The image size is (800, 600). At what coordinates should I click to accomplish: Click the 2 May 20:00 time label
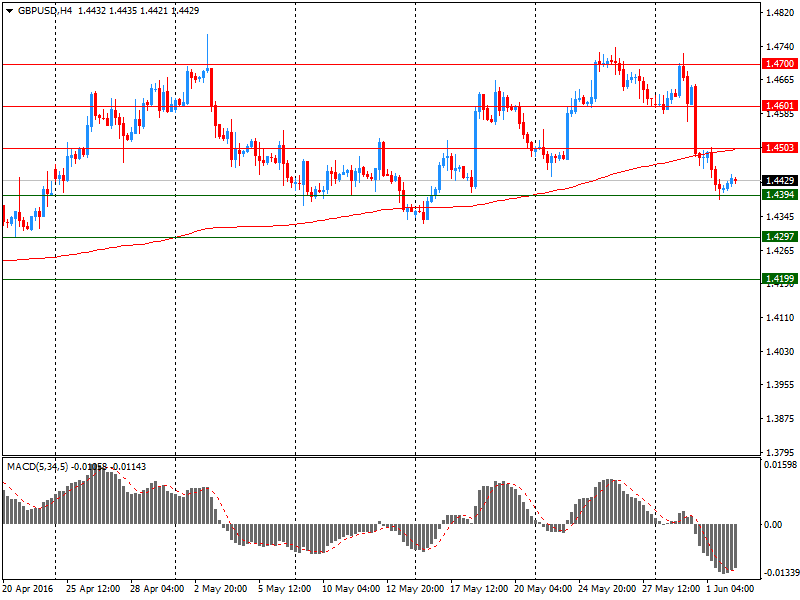(220, 589)
